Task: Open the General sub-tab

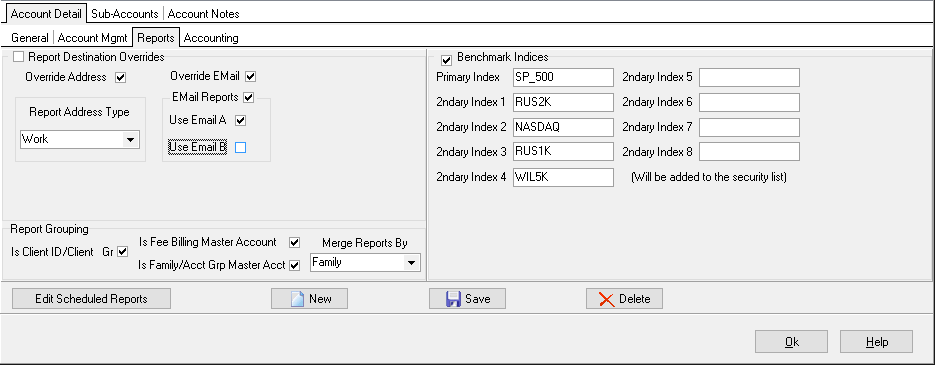Action: point(30,38)
